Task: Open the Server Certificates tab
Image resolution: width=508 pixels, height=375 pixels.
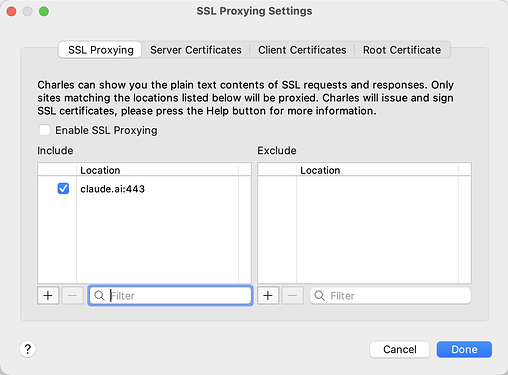Action: [x=196, y=50]
